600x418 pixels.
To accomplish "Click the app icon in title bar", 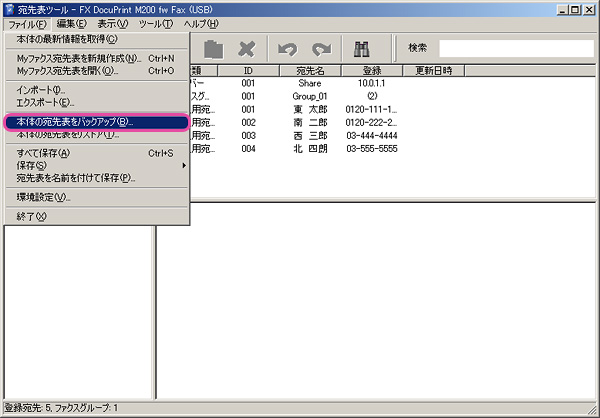I will (10, 7).
